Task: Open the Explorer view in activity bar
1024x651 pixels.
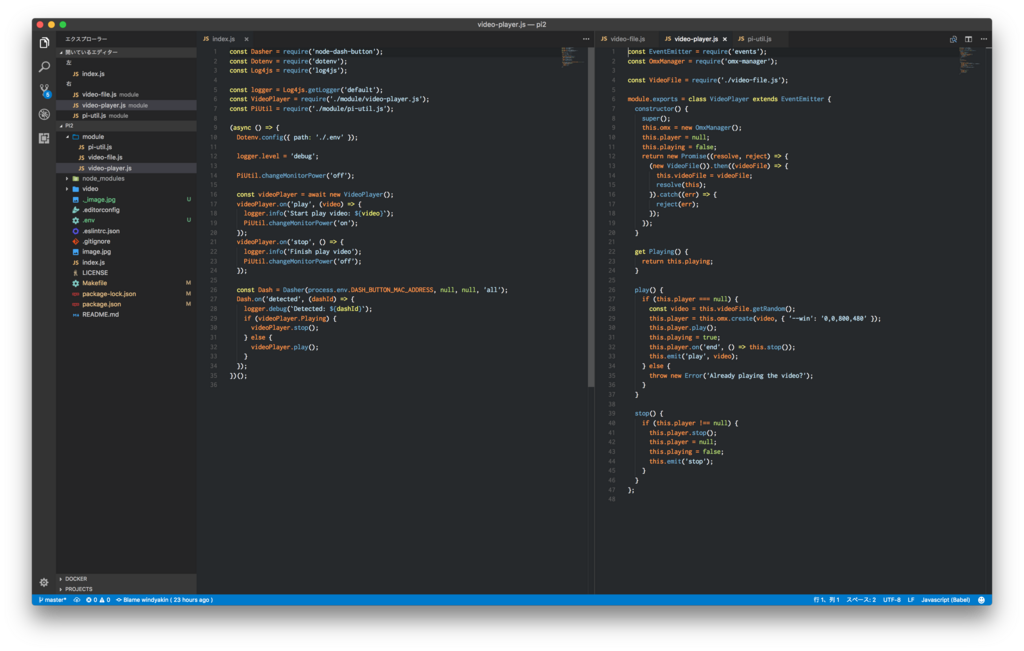Action: (x=44, y=43)
